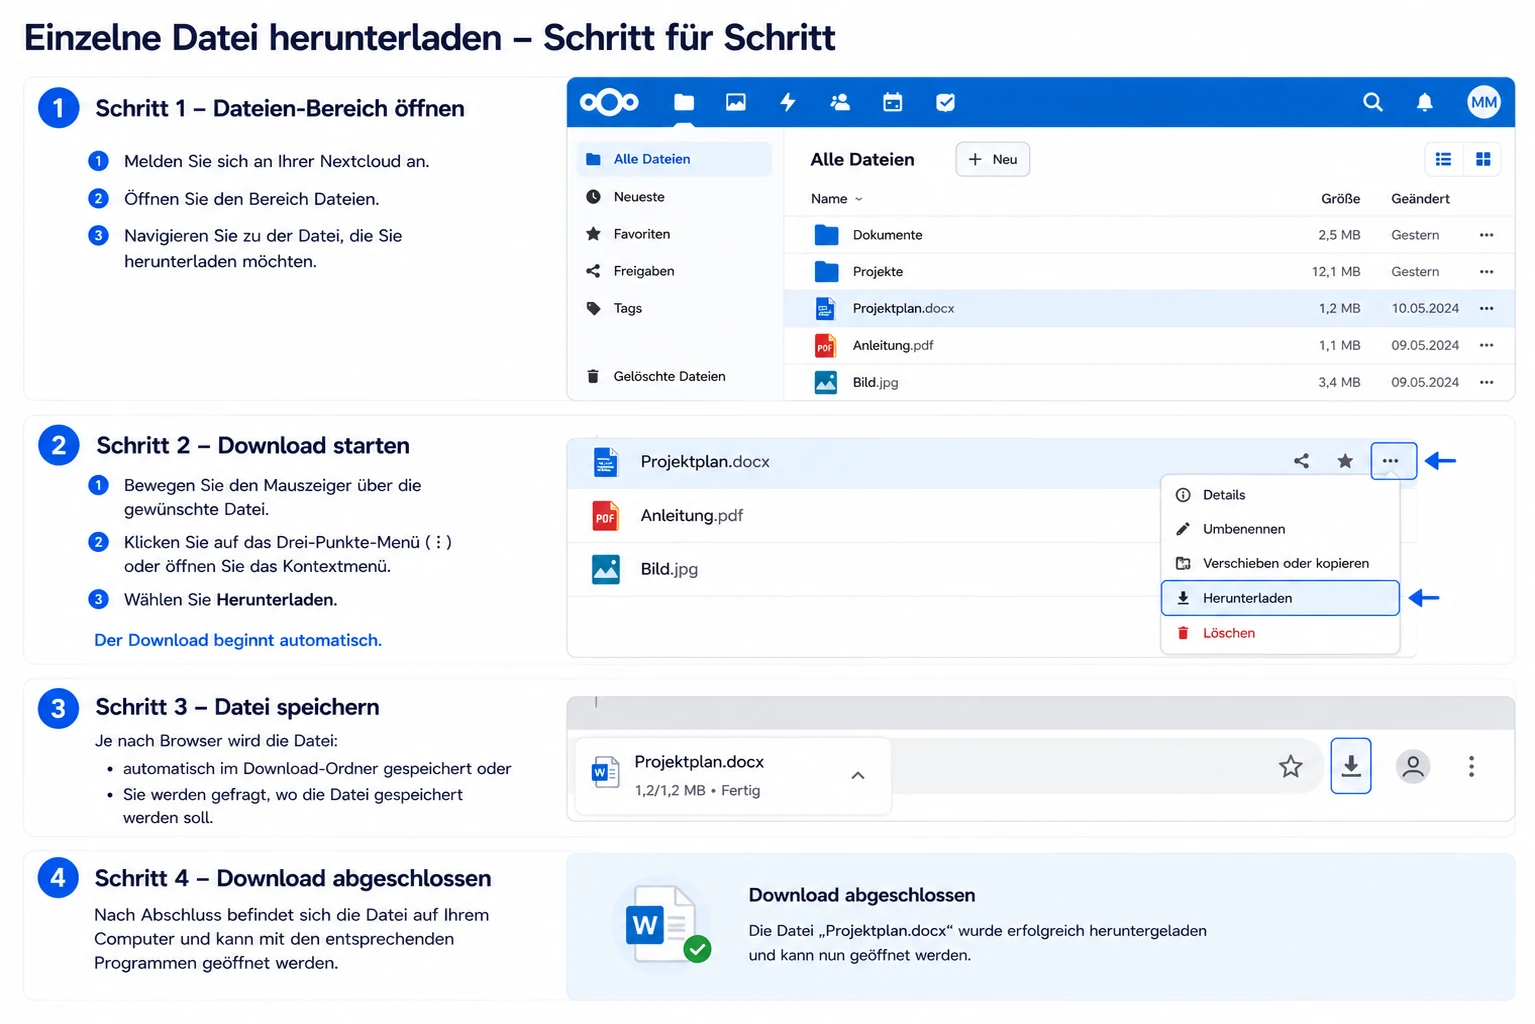1535x1024 pixels.
Task: Switch to grid view icon
Action: pyautogui.click(x=1483, y=159)
